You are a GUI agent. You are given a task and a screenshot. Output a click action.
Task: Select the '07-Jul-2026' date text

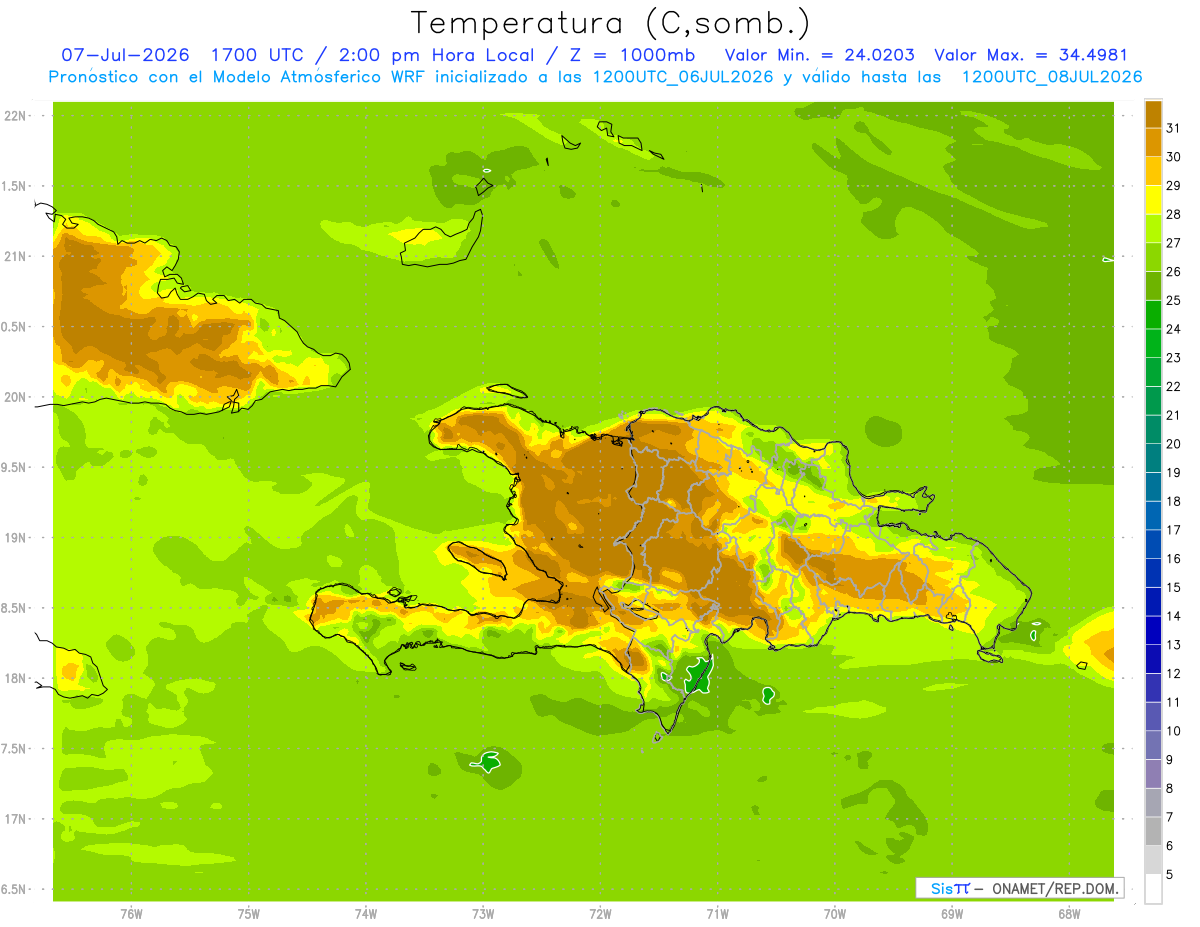pos(126,55)
